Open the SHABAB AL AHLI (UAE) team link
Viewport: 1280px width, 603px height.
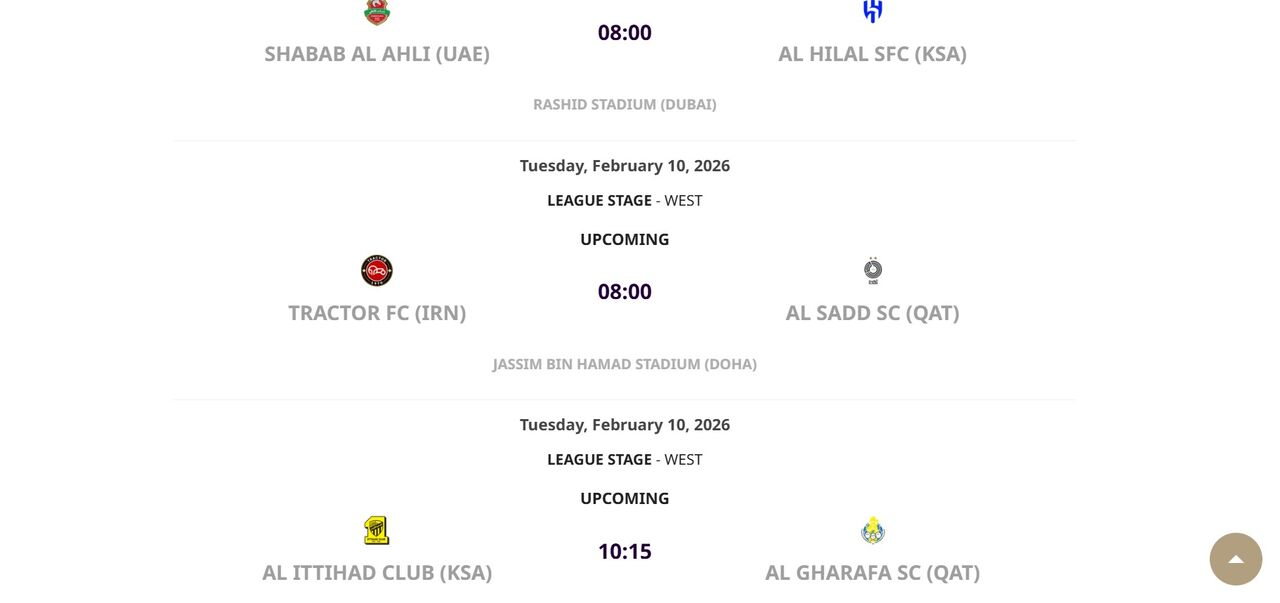377,54
